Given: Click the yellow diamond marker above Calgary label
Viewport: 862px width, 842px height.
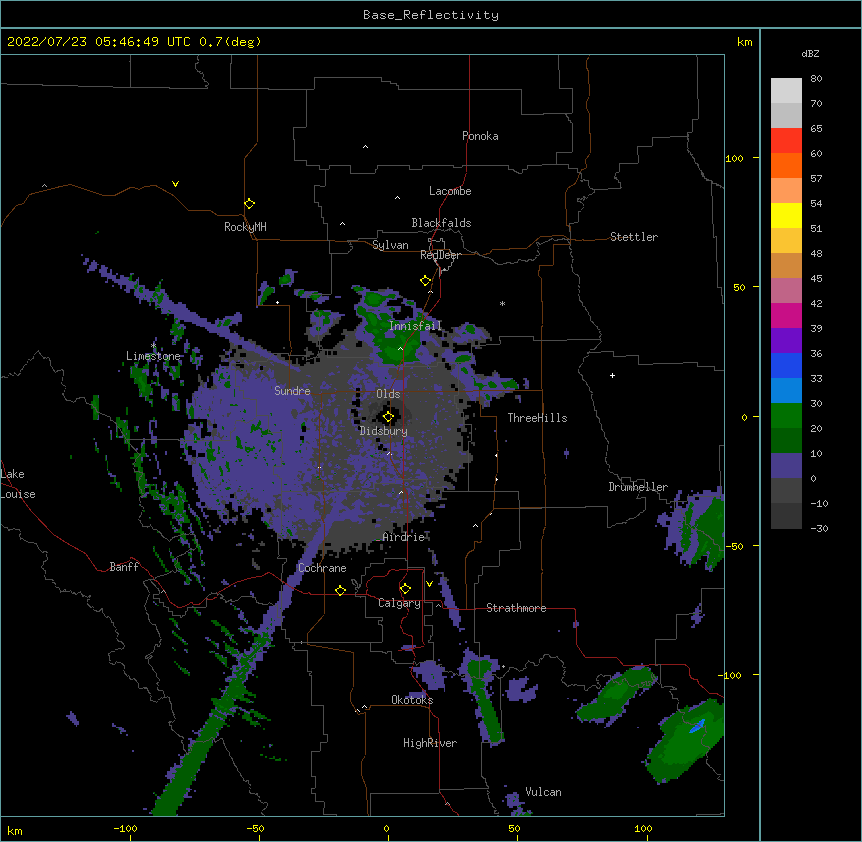Looking at the screenshot, I should tap(405, 589).
